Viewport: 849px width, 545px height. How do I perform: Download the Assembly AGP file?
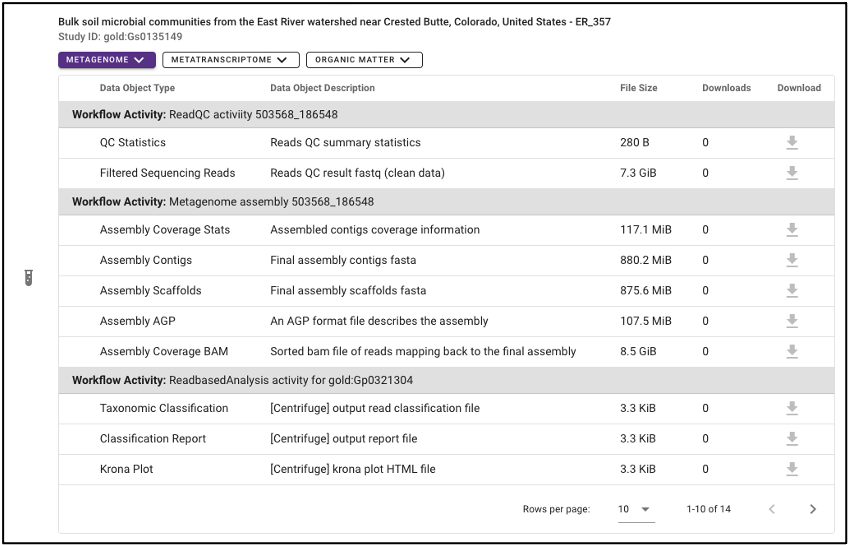click(x=792, y=321)
